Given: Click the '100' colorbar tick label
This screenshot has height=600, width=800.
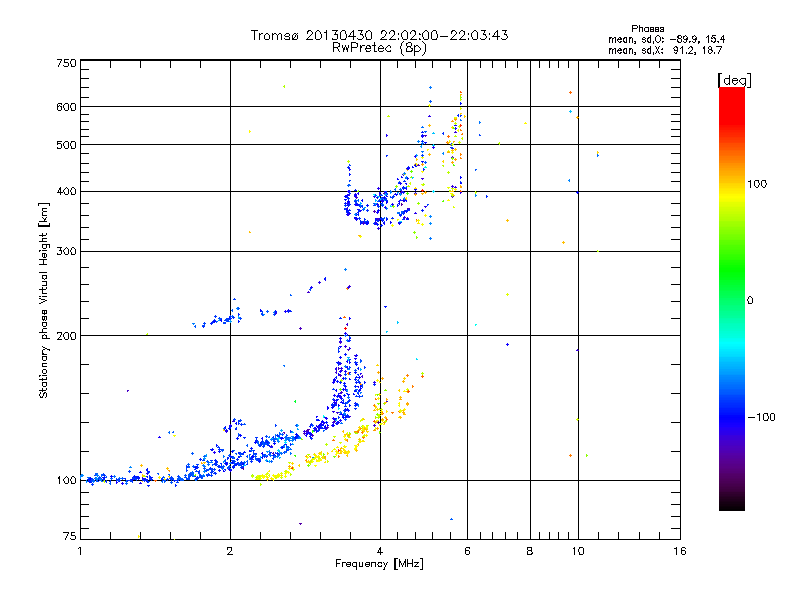Looking at the screenshot, I should coord(757,184).
